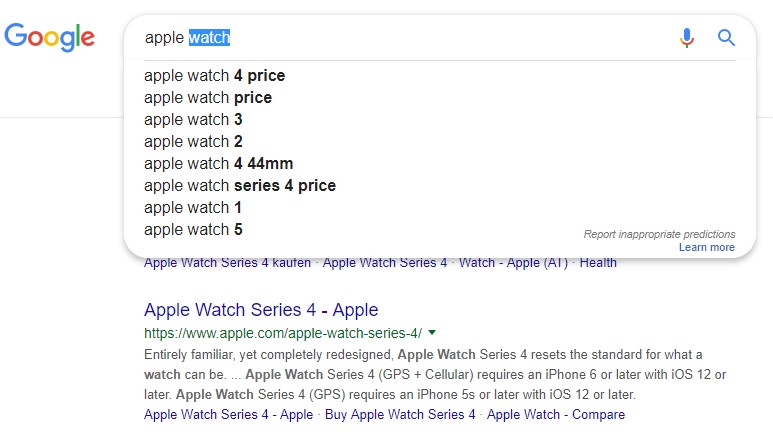Open the 'Learn more' link
Screen dimensions: 773x441
coord(706,247)
